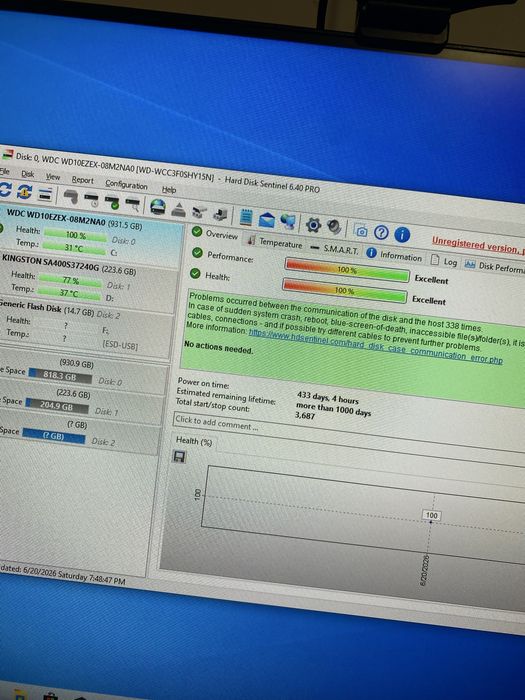Click the 'No actions needed.' text
525x700 pixels.
[219, 347]
